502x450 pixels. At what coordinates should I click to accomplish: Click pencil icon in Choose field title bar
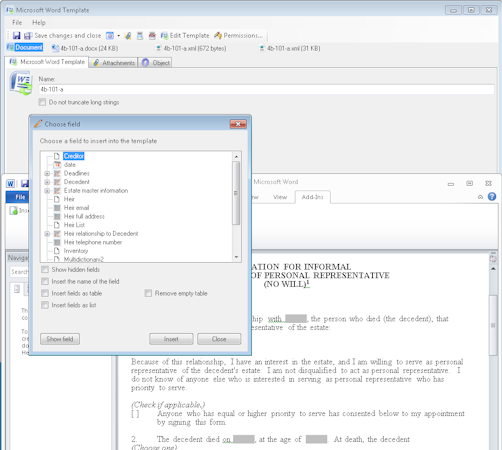[38, 124]
